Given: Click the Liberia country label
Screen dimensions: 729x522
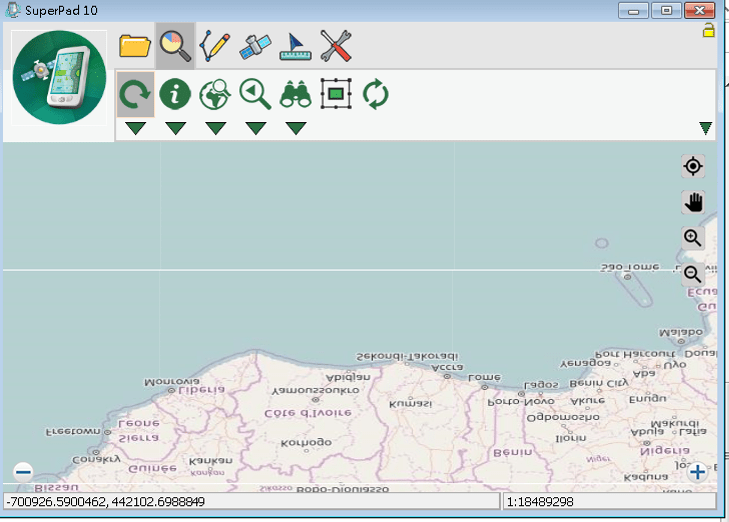Looking at the screenshot, I should click(202, 390).
